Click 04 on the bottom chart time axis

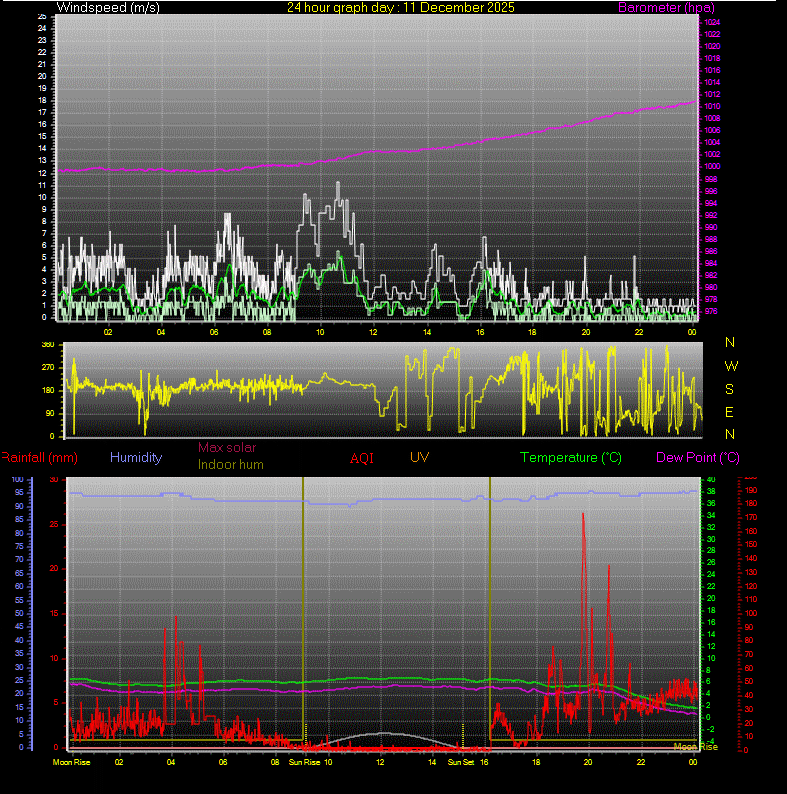171,762
